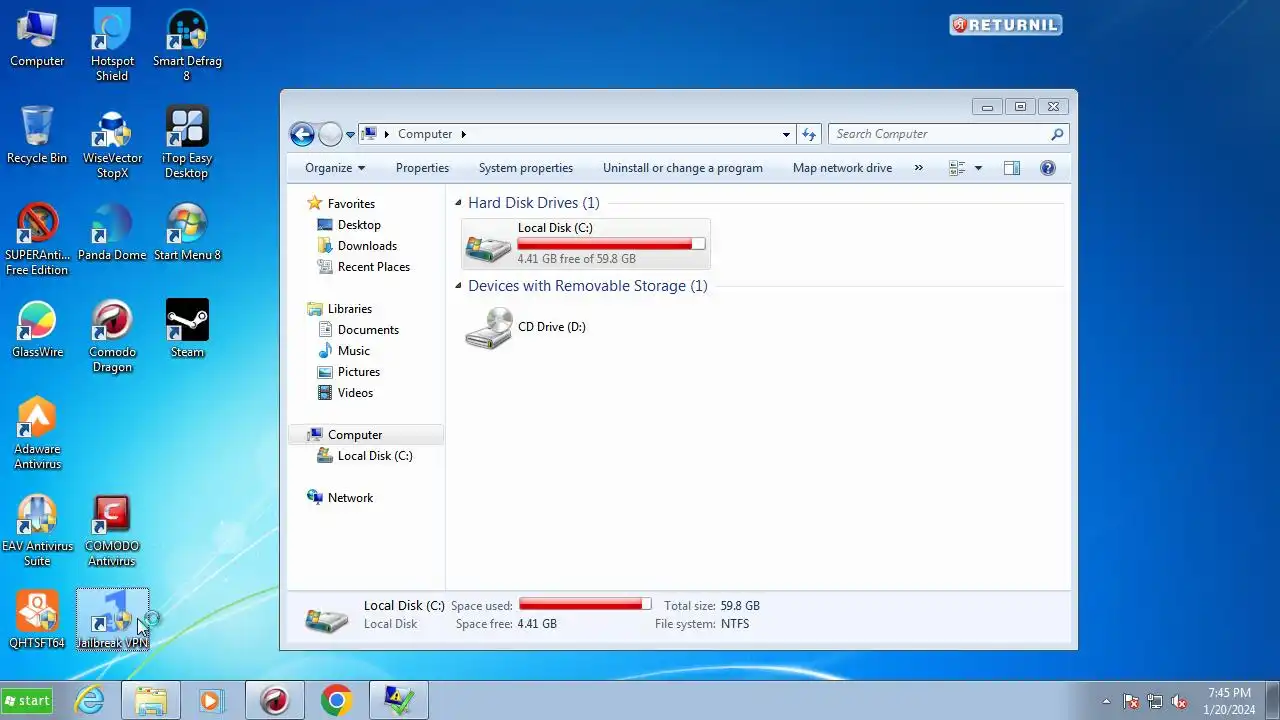Open Comodo Dragon taskbar button
The width and height of the screenshot is (1280, 720).
tap(275, 701)
